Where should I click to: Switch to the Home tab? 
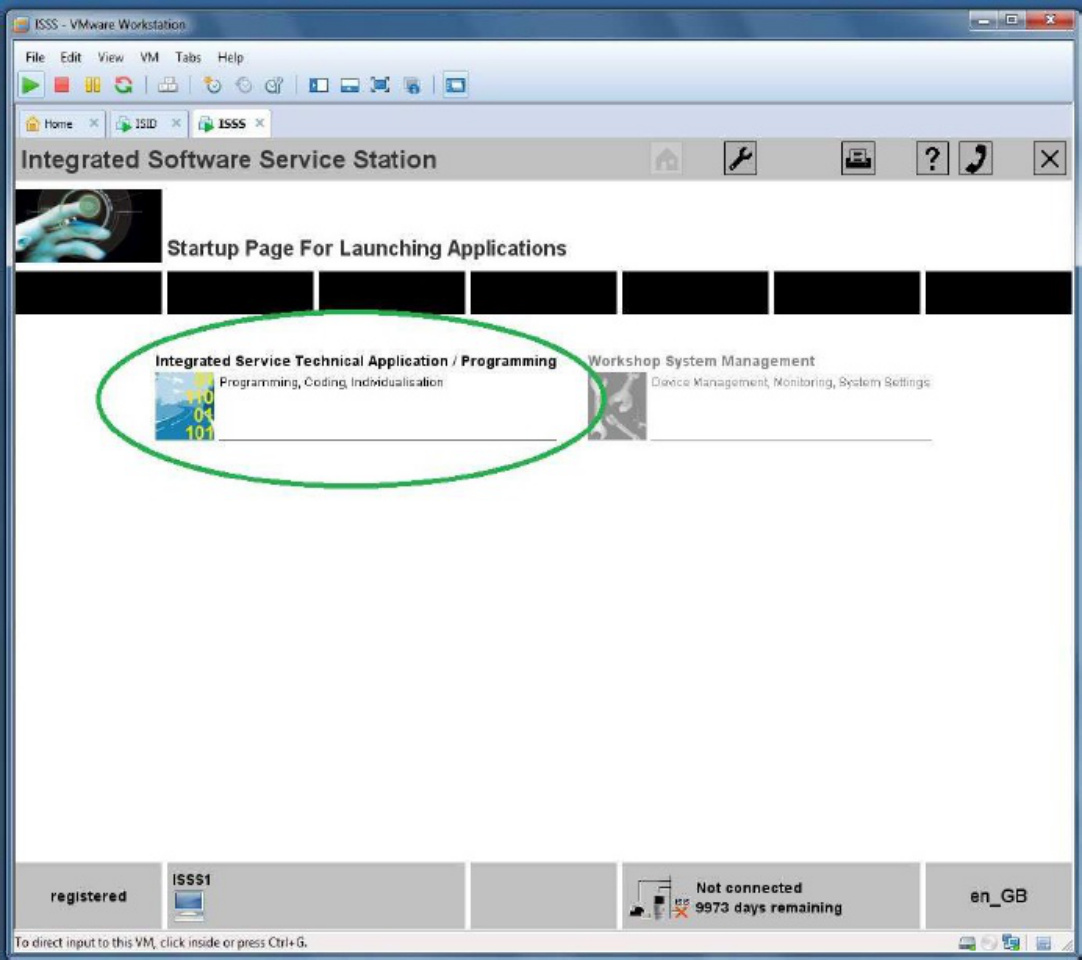pos(58,124)
